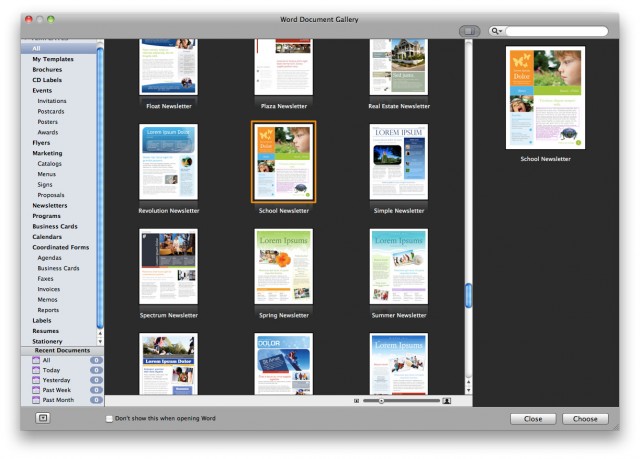Screen dimensions: 640x459
Task: Click calendar icon next to Past Month
Action: pyautogui.click(x=36, y=400)
